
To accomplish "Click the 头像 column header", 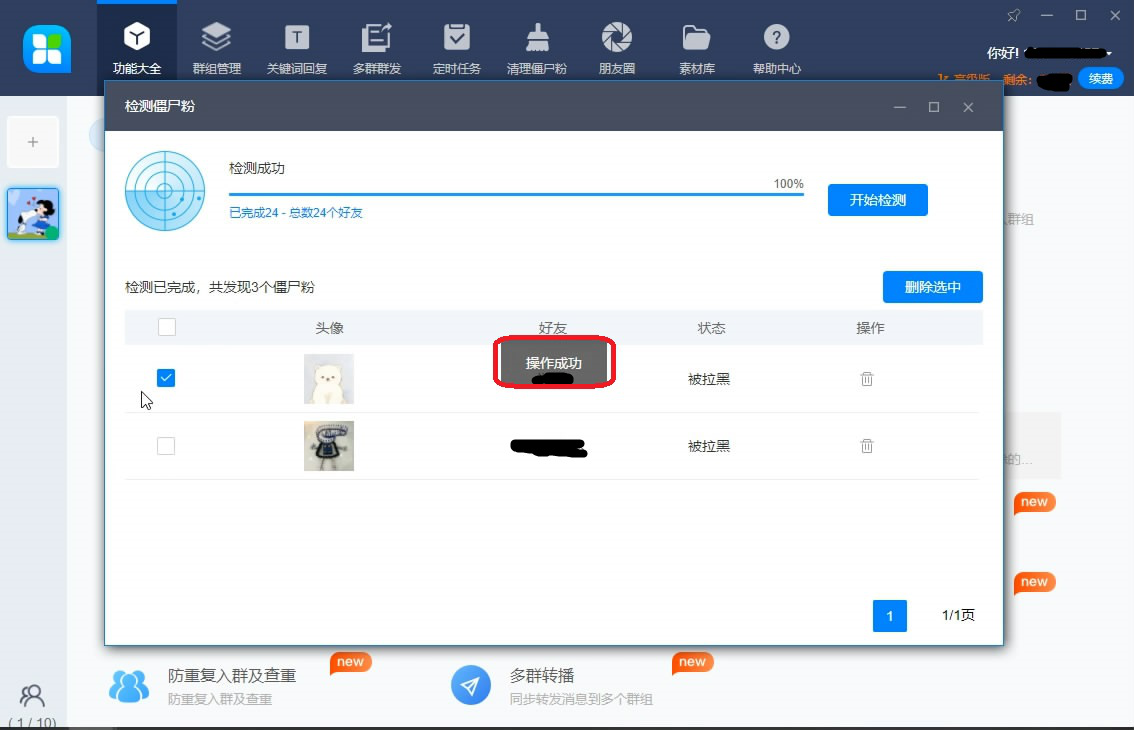I will point(329,328).
